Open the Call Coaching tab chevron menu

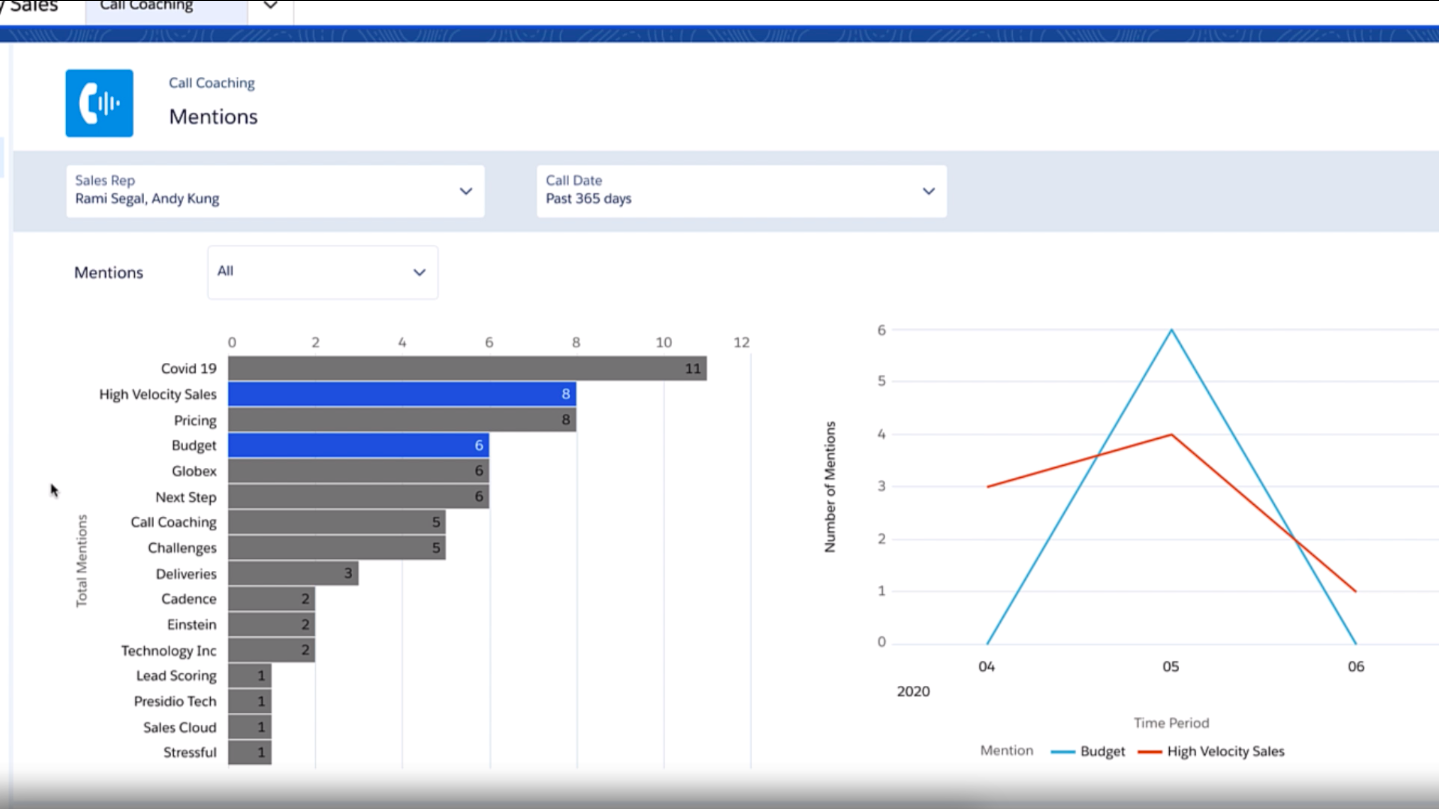pos(269,6)
